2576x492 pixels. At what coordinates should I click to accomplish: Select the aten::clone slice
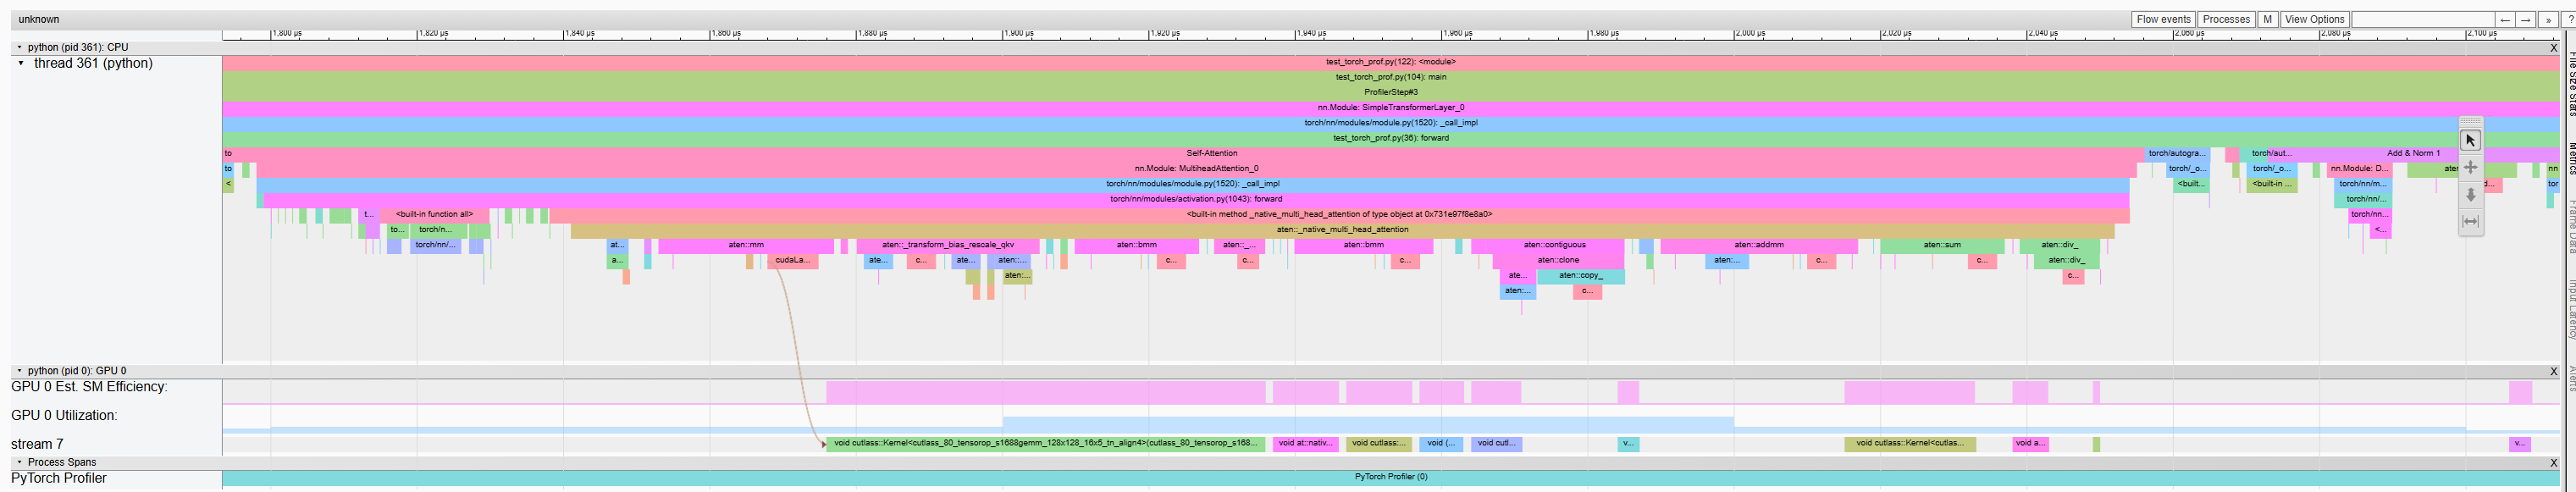(1558, 260)
